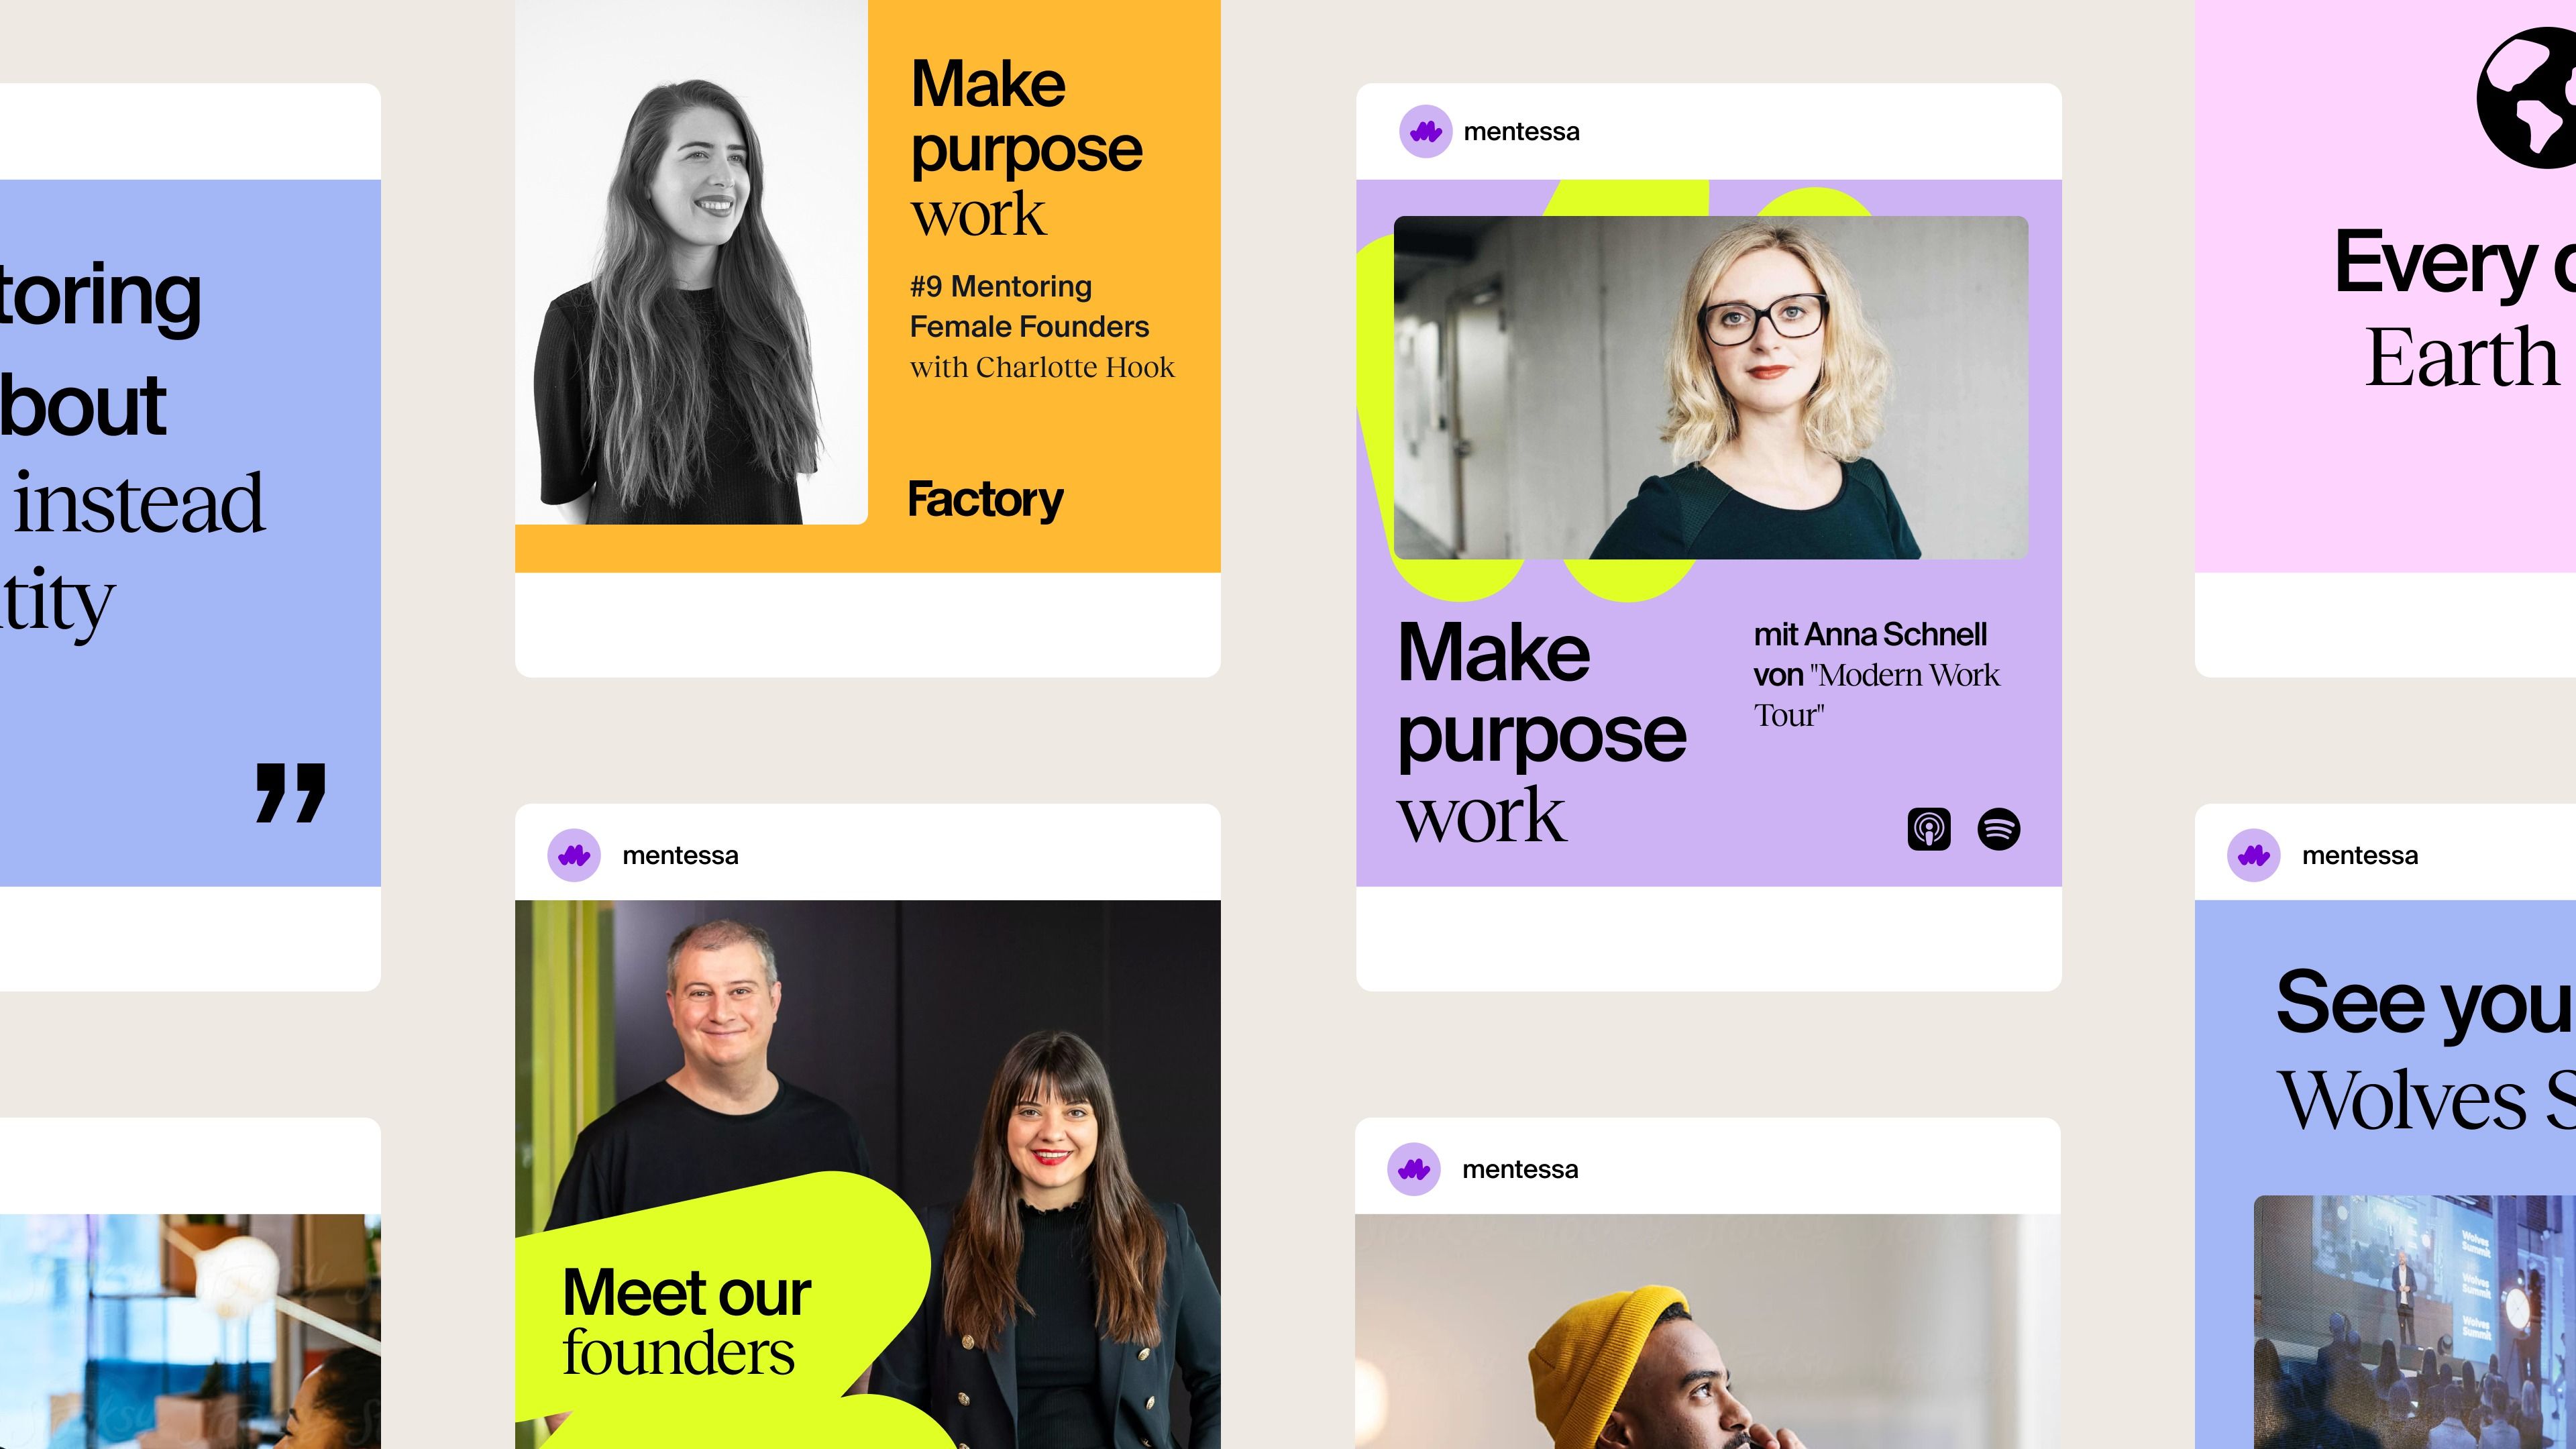Click mentessa avatar above yellow beanie photo
Screen dimensions: 2576x1449
[x=1414, y=1169]
